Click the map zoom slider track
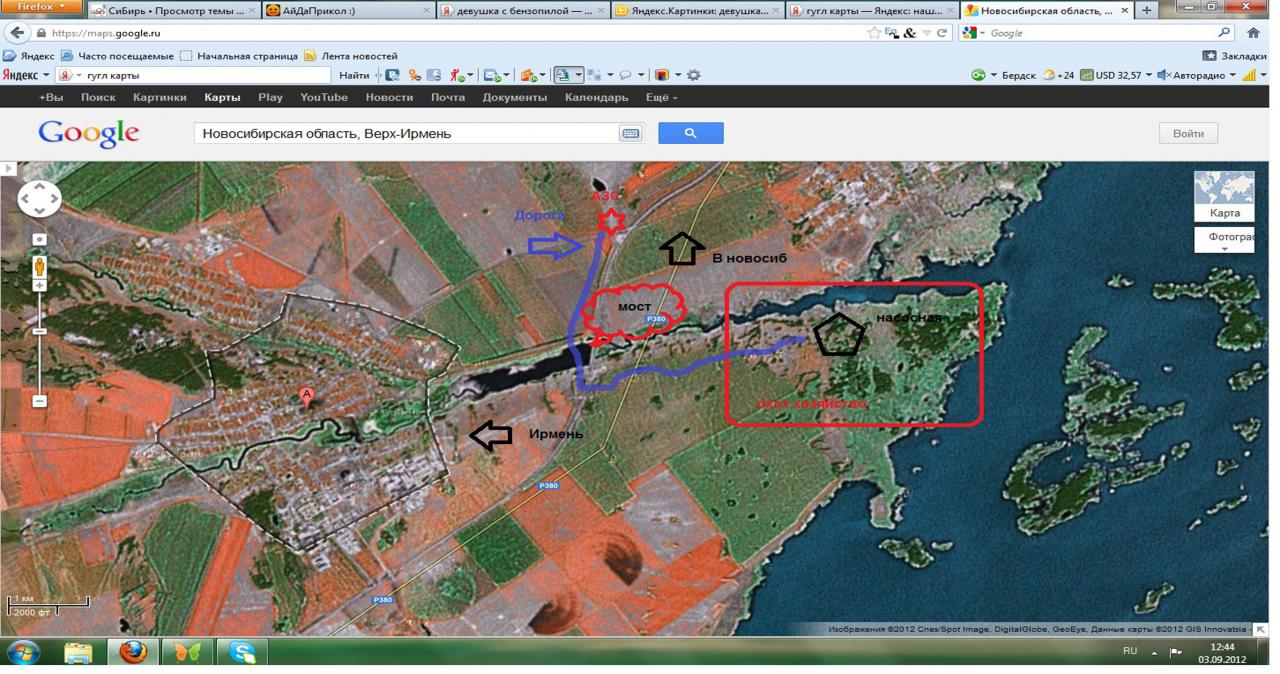The height and width of the screenshot is (674, 1280). coord(39,350)
